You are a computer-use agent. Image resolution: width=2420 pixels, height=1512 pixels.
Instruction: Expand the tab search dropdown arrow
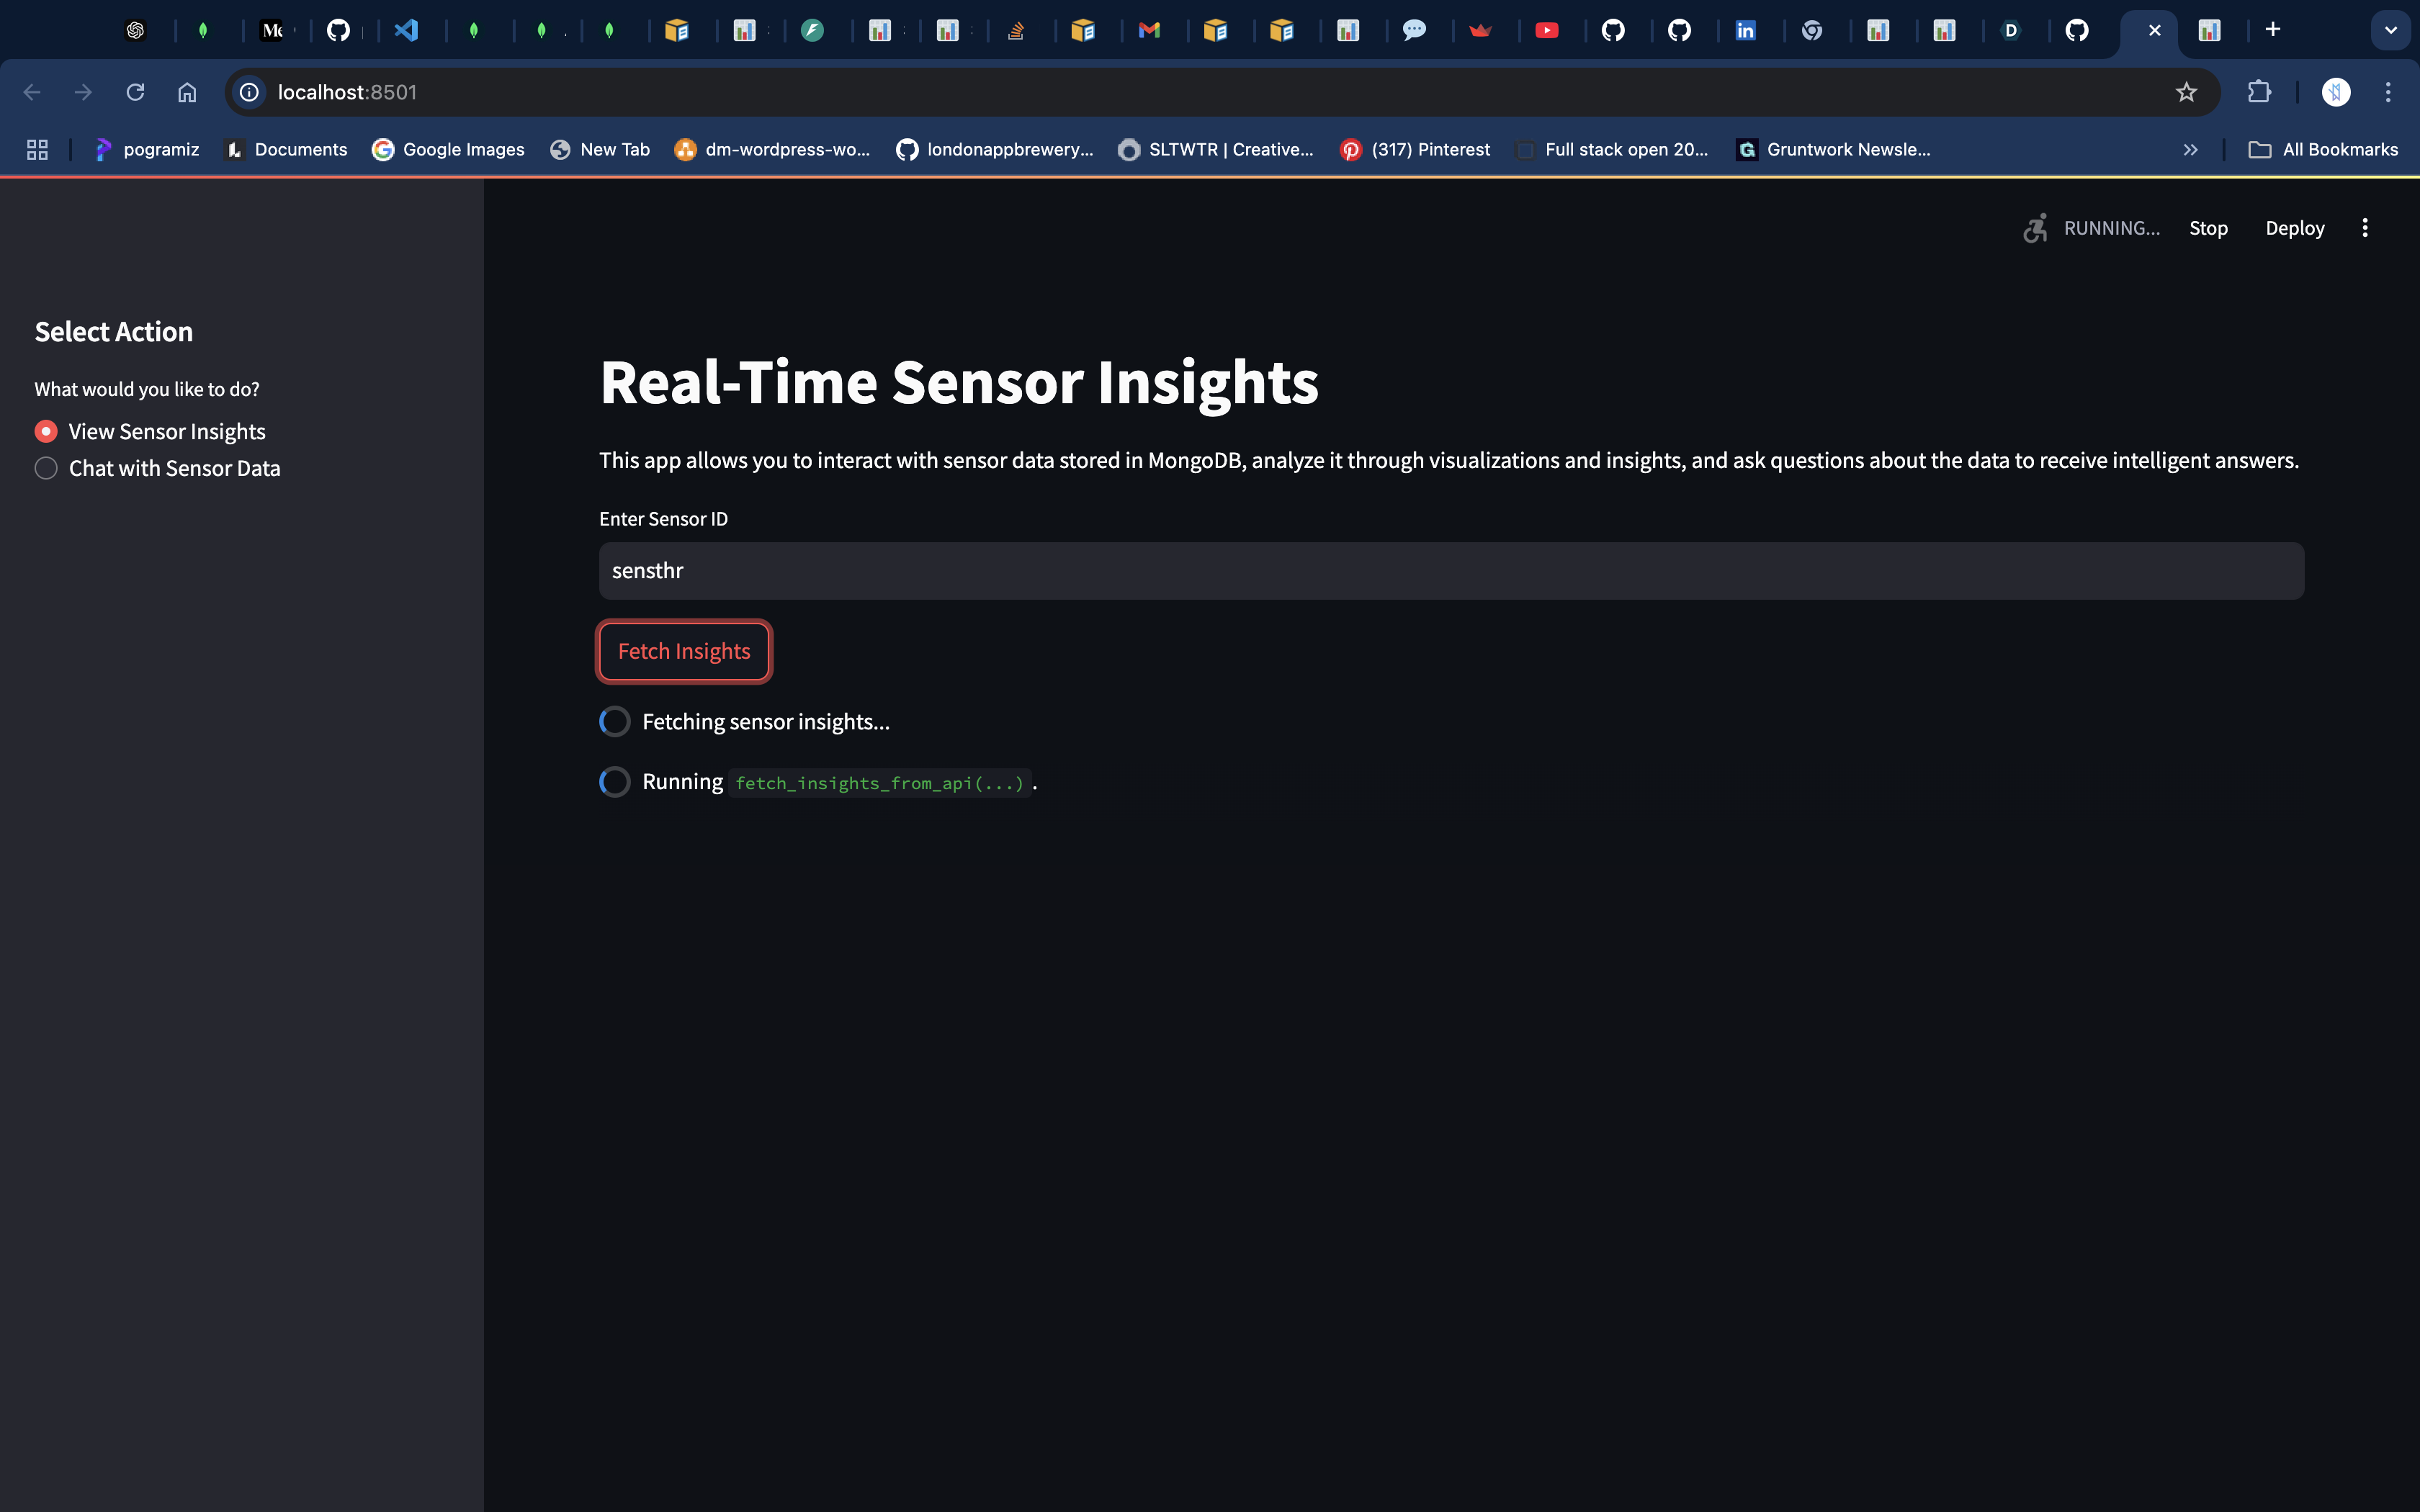[2390, 30]
